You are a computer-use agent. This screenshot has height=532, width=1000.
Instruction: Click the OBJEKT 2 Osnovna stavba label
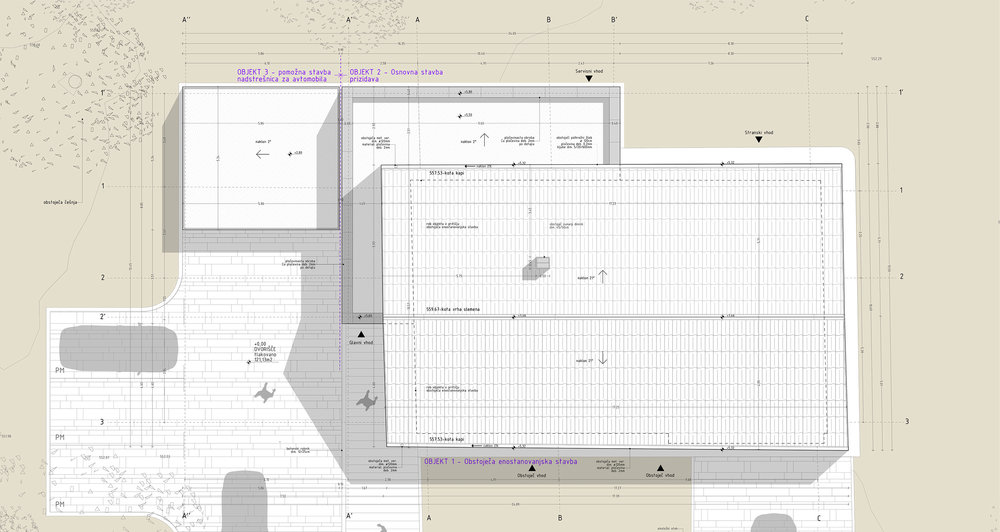[x=395, y=76]
